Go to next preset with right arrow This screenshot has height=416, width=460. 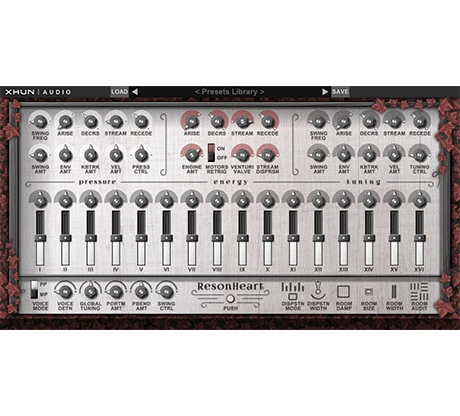coord(325,92)
